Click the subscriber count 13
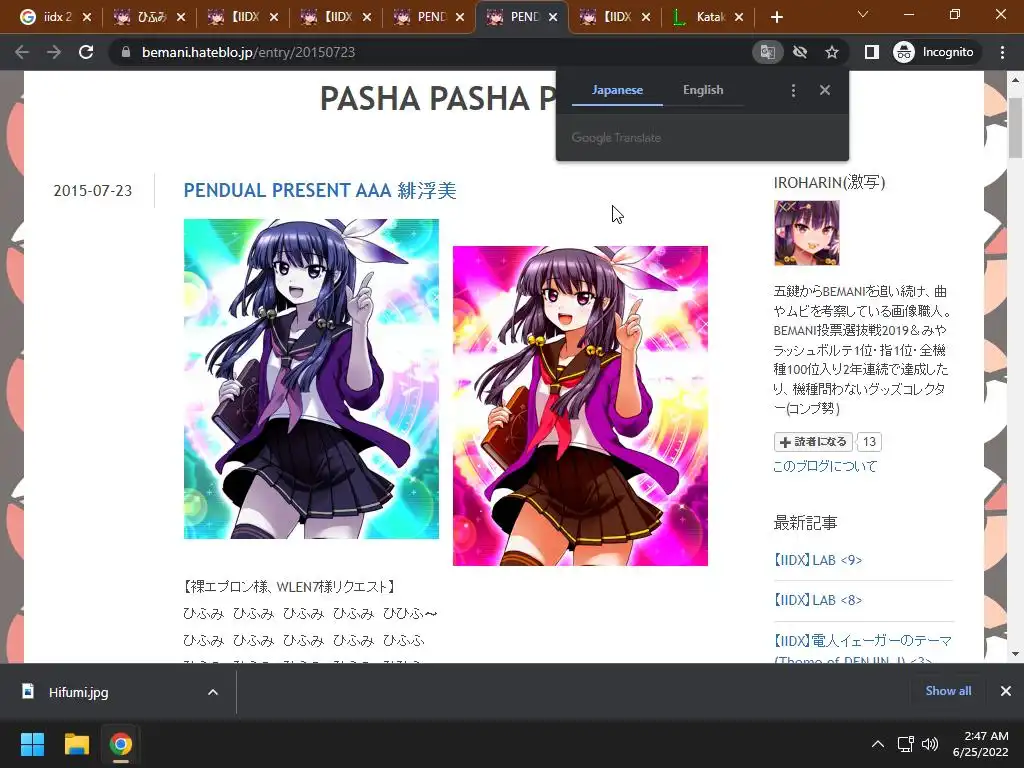This screenshot has width=1024, height=768. click(x=869, y=442)
